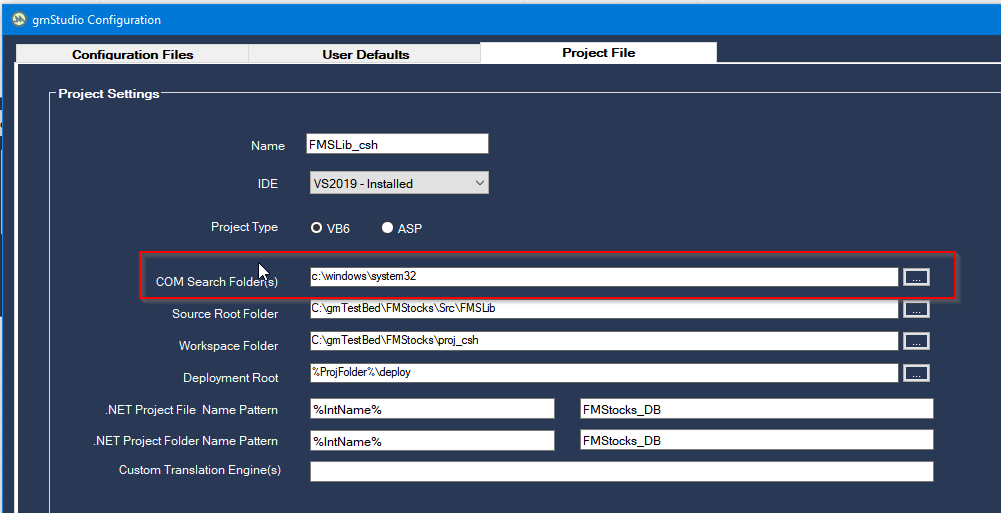1001x513 pixels.
Task: Select the VB6 project type
Action: 317,228
